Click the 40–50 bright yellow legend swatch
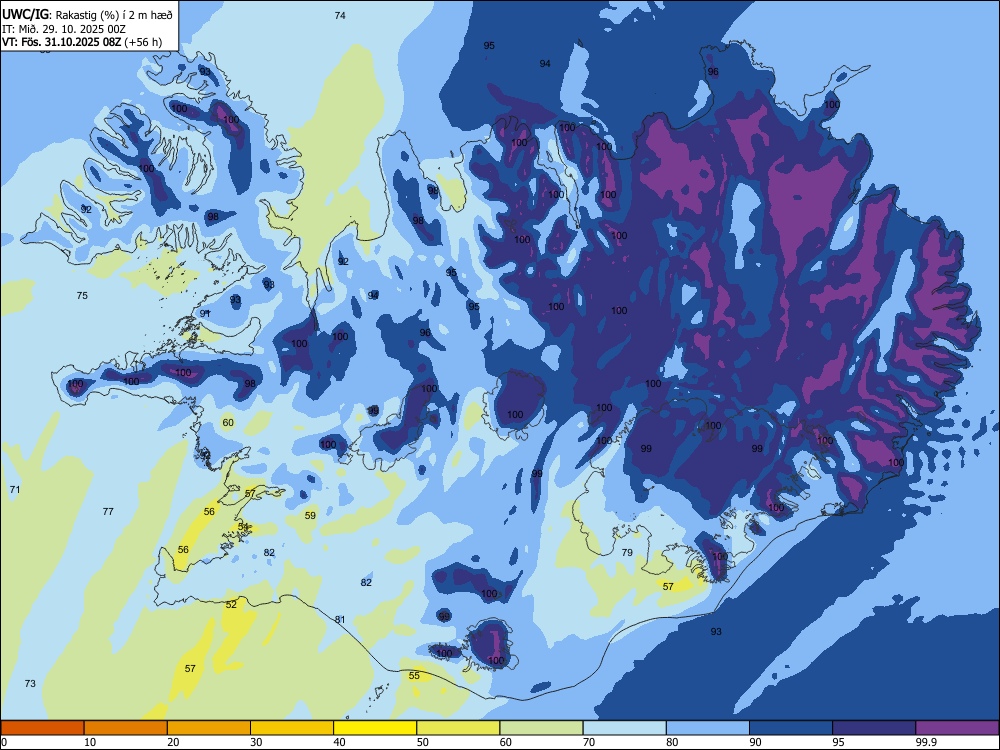Image resolution: width=1000 pixels, height=750 pixels. coord(375,728)
